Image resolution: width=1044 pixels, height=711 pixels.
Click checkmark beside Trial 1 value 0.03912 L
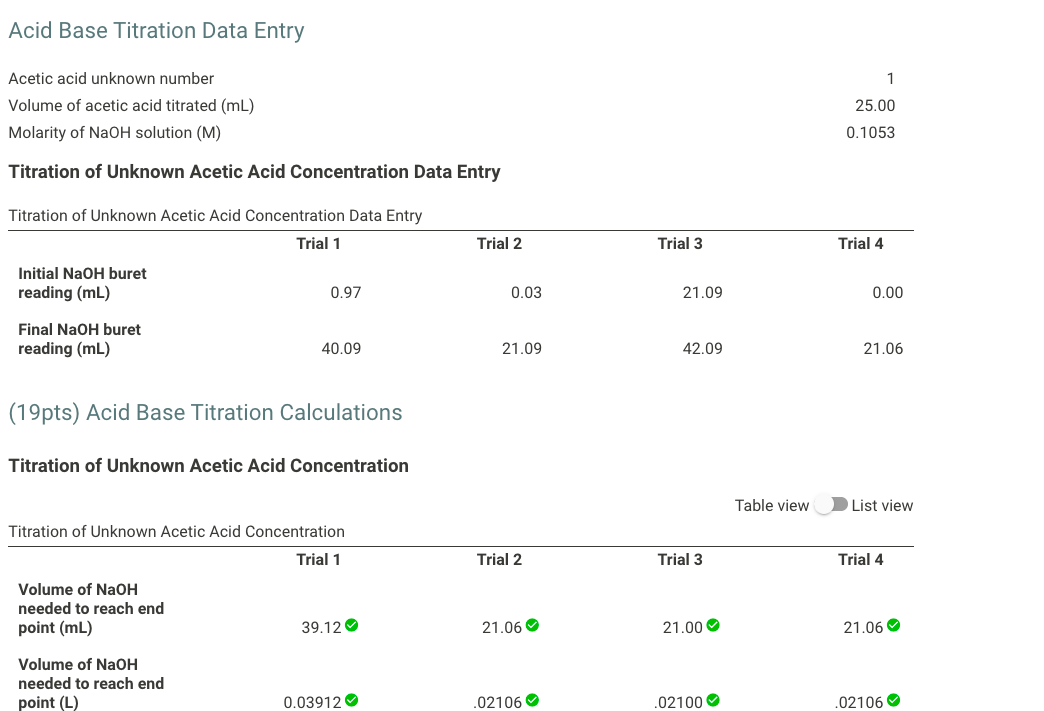[x=351, y=701]
